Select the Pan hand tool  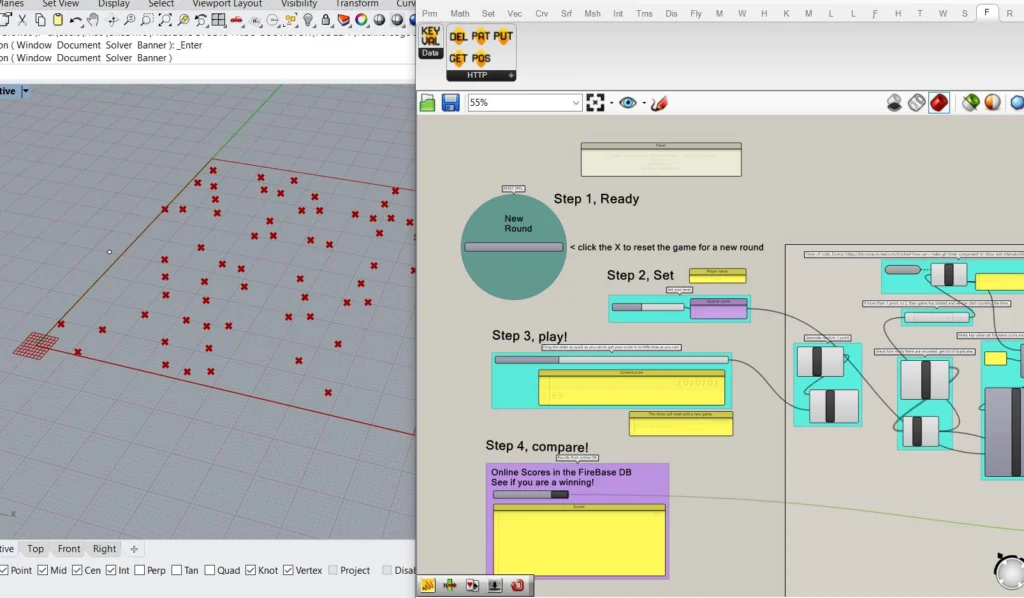tap(93, 20)
